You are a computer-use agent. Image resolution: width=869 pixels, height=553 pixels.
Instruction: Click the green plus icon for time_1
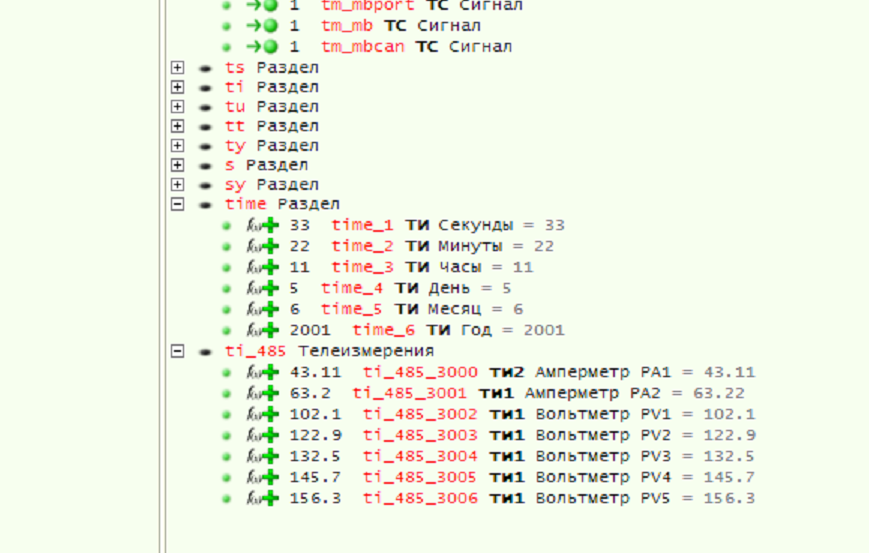[x=270, y=226]
